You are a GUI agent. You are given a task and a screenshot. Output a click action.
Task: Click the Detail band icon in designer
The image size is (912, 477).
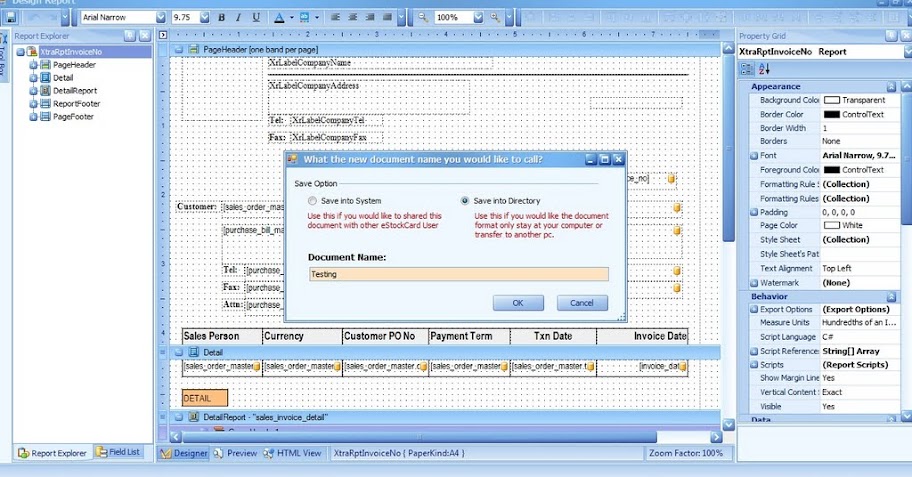click(x=194, y=352)
